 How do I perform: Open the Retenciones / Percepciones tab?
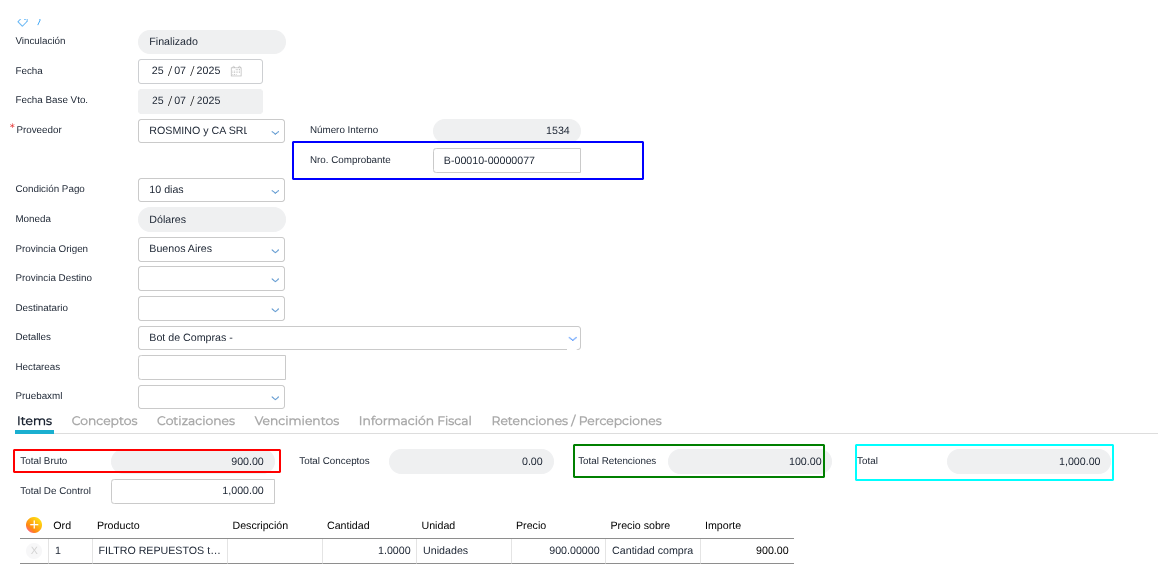(x=576, y=421)
